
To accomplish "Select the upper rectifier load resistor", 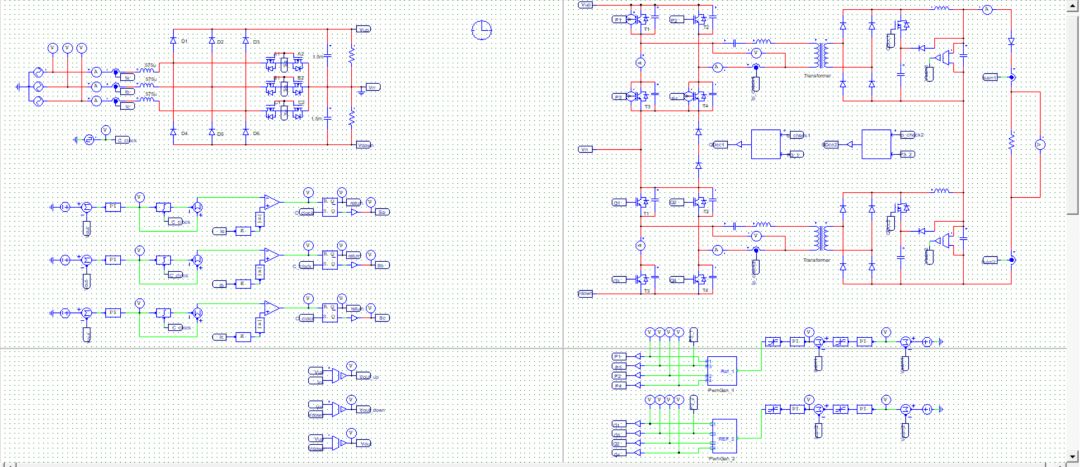I will (x=351, y=54).
